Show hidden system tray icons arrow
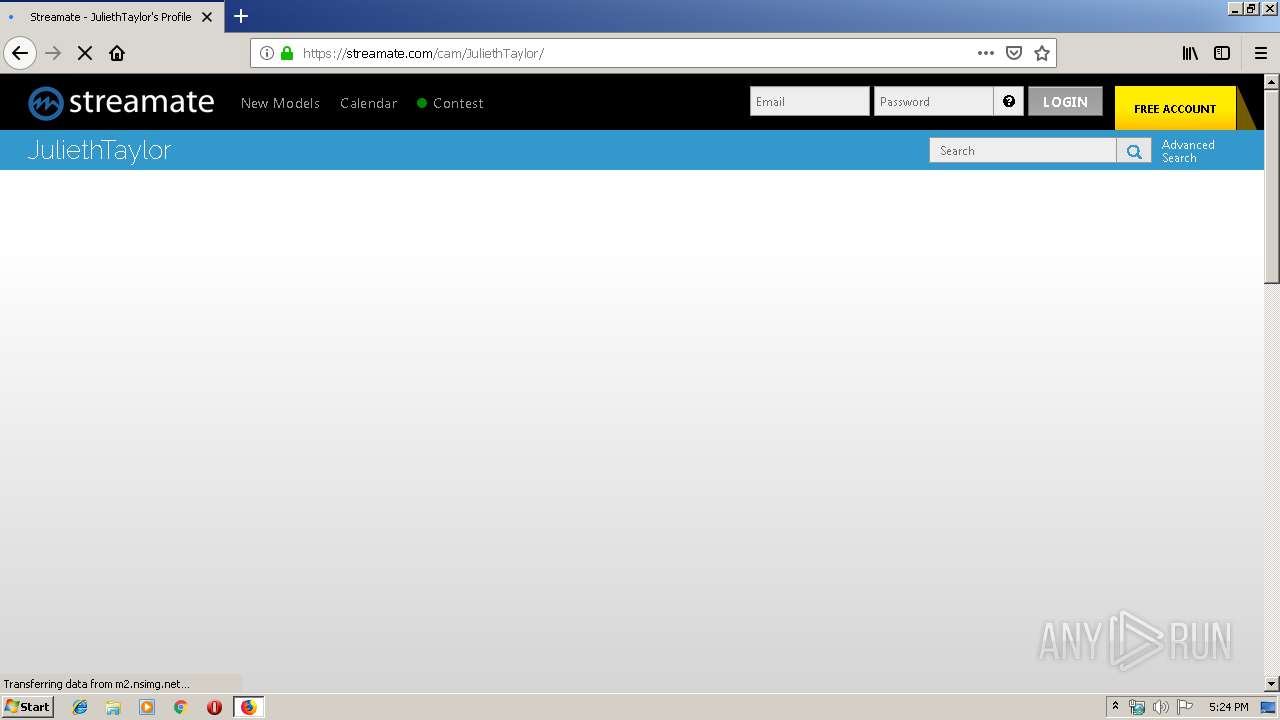Screen dimensions: 1280x720 pyautogui.click(x=1115, y=707)
